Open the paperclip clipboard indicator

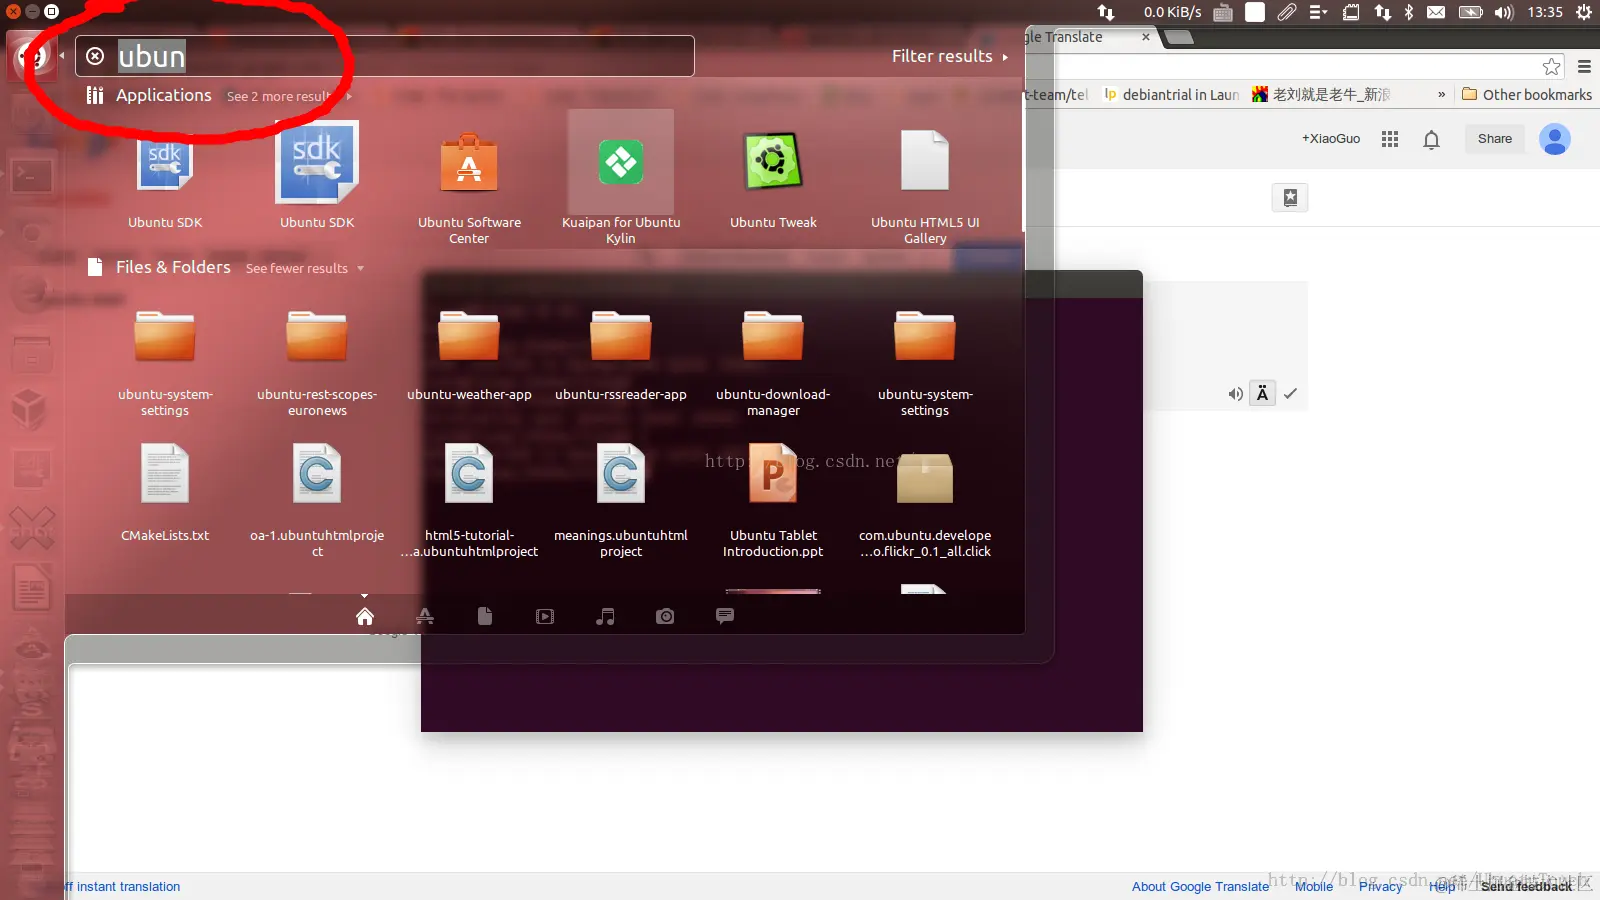[1287, 12]
